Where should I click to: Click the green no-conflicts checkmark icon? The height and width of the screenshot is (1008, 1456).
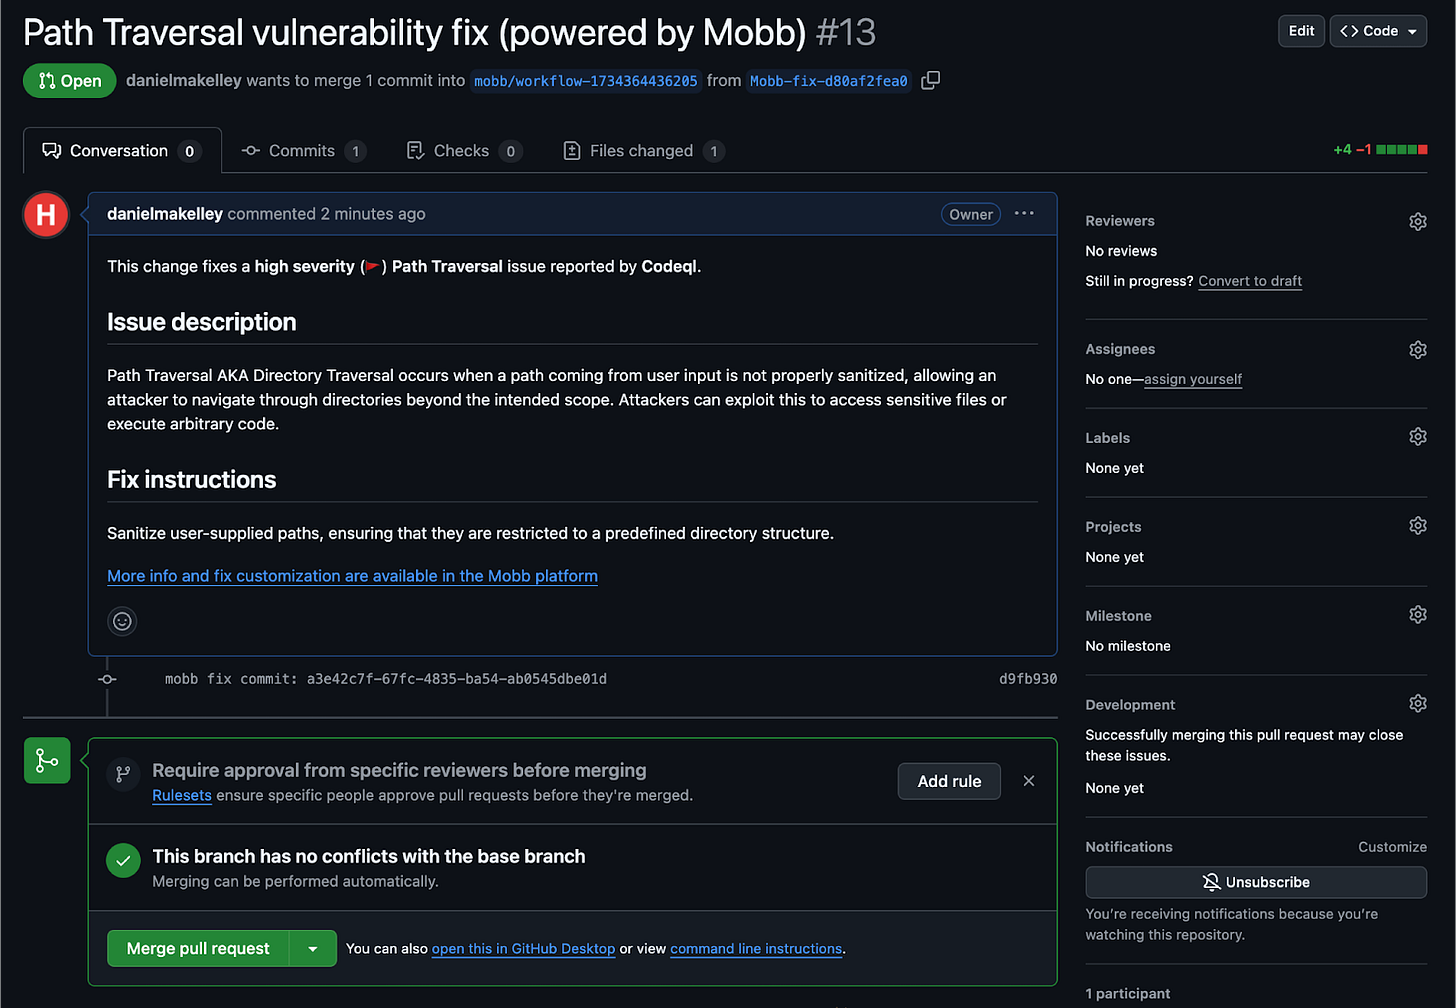[123, 860]
